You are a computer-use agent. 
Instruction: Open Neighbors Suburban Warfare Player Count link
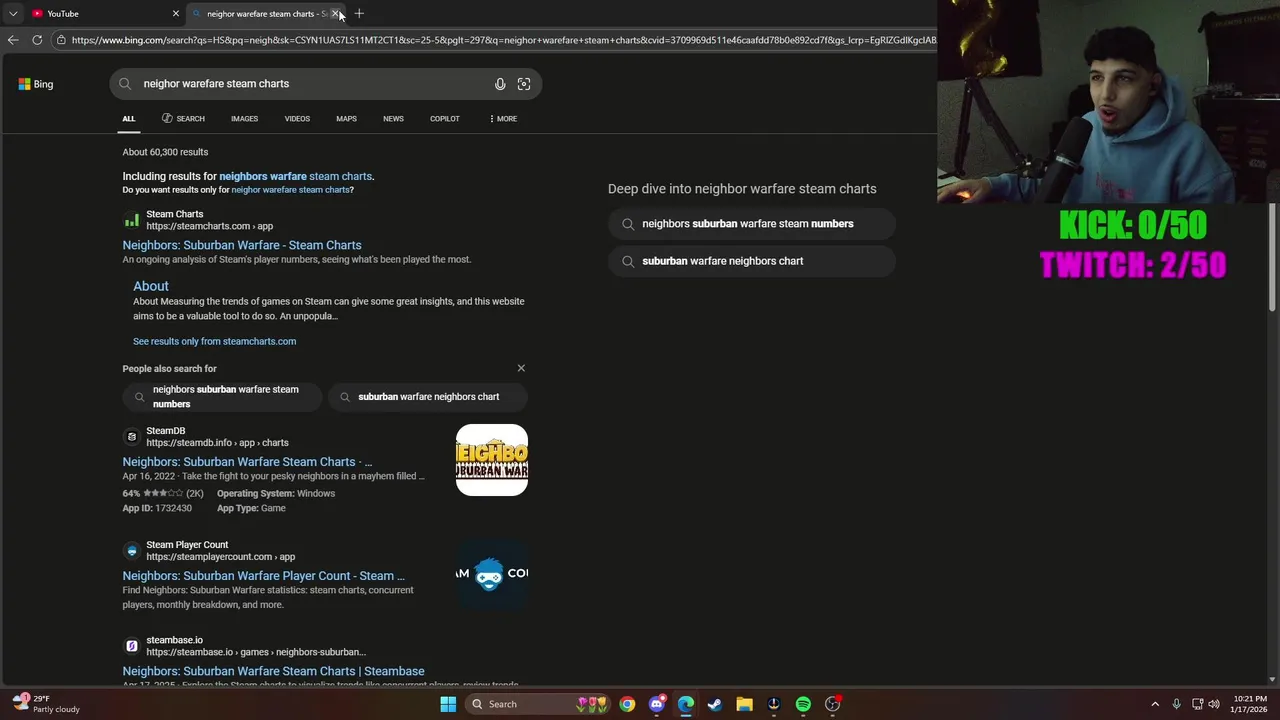[263, 576]
